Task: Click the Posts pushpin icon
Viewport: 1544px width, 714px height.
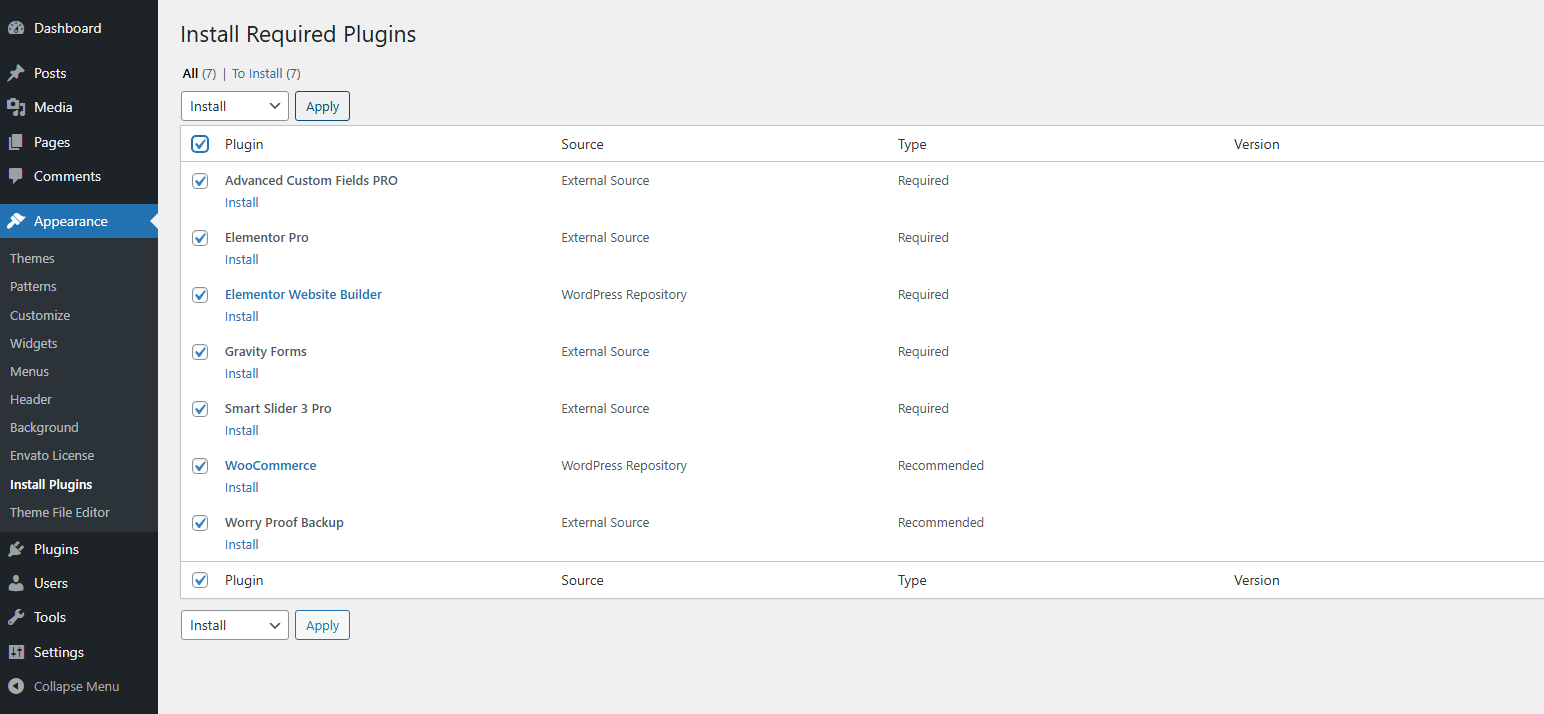Action: 16,73
